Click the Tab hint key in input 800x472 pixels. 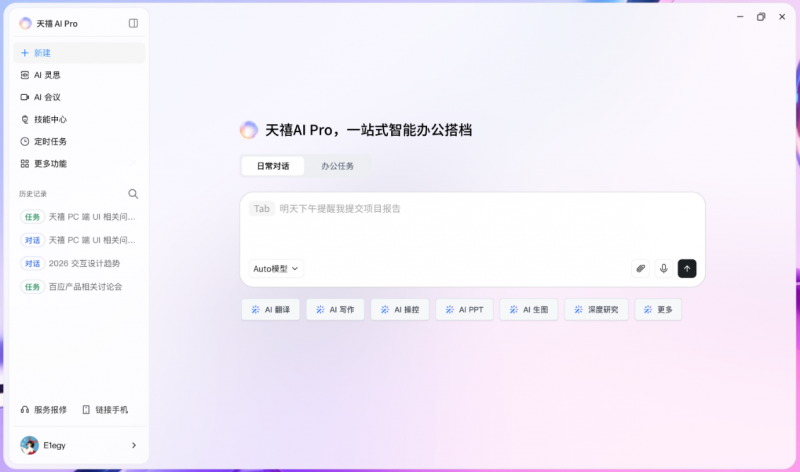[262, 209]
